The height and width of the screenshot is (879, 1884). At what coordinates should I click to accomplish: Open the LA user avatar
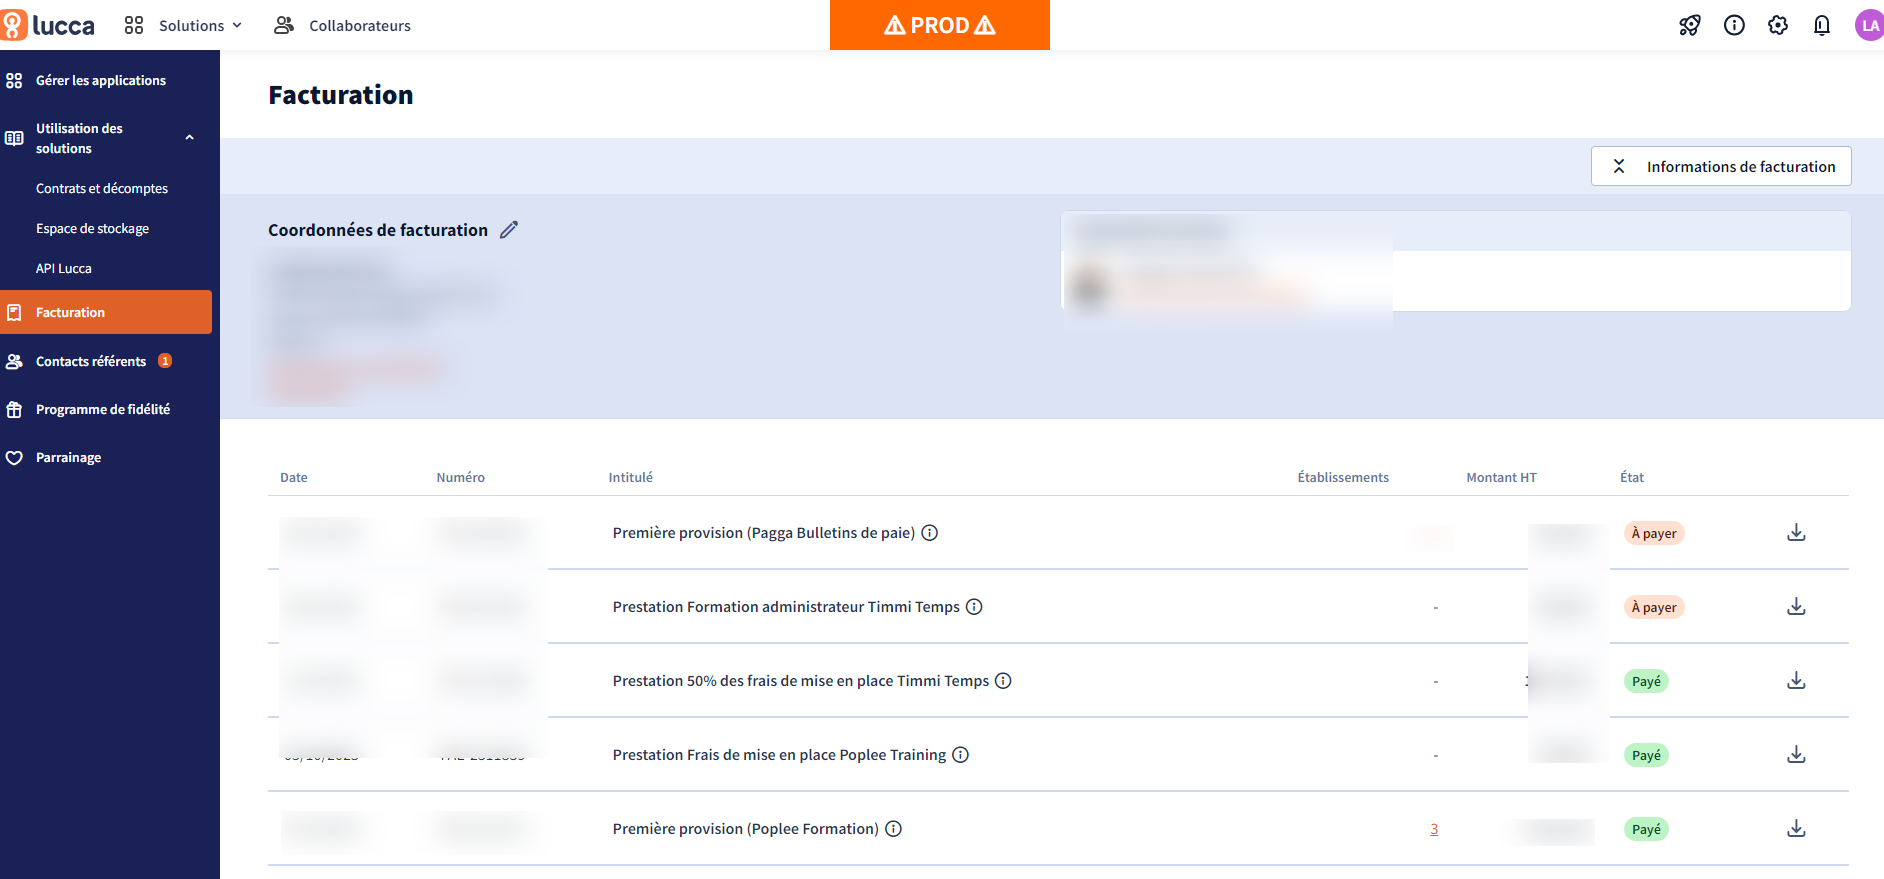coord(1869,25)
